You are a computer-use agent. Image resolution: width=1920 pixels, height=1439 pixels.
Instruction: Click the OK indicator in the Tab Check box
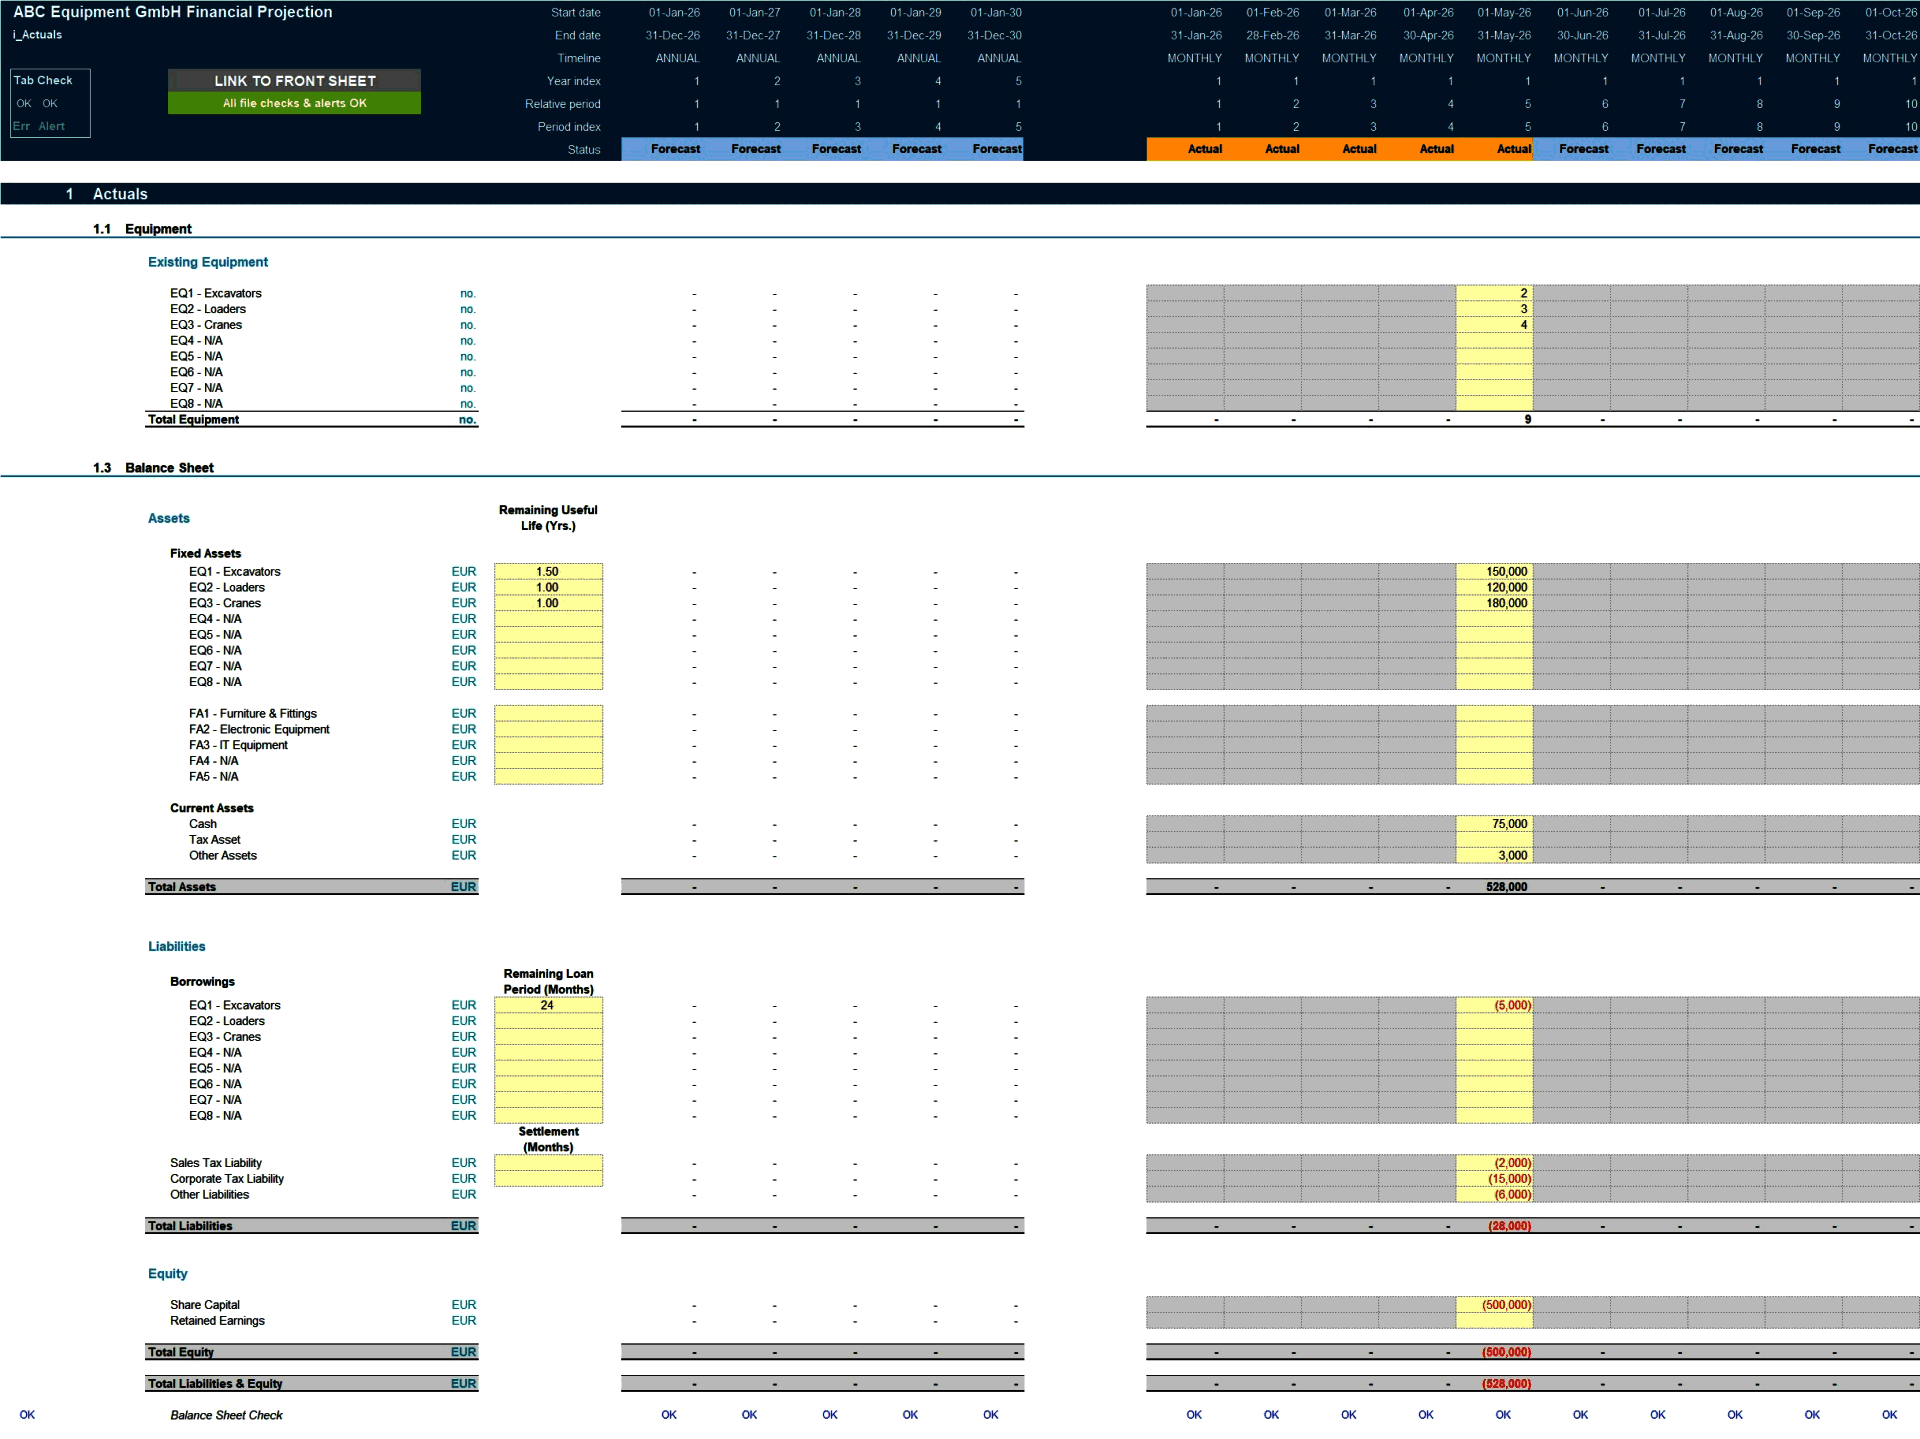pos(22,104)
